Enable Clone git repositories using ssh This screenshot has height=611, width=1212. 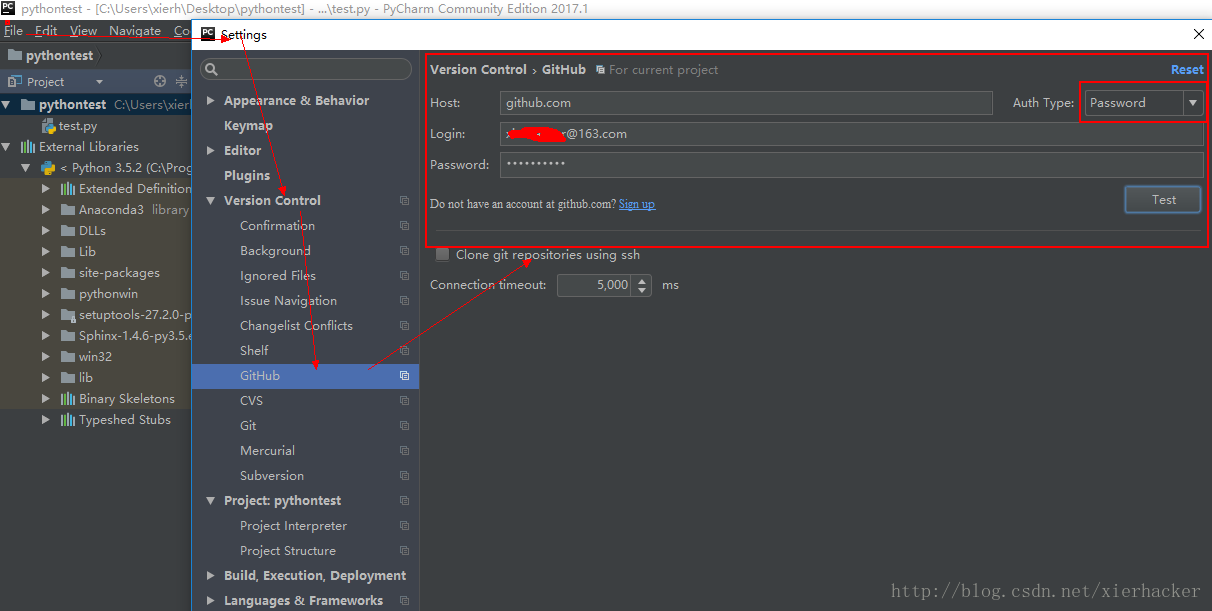point(442,255)
